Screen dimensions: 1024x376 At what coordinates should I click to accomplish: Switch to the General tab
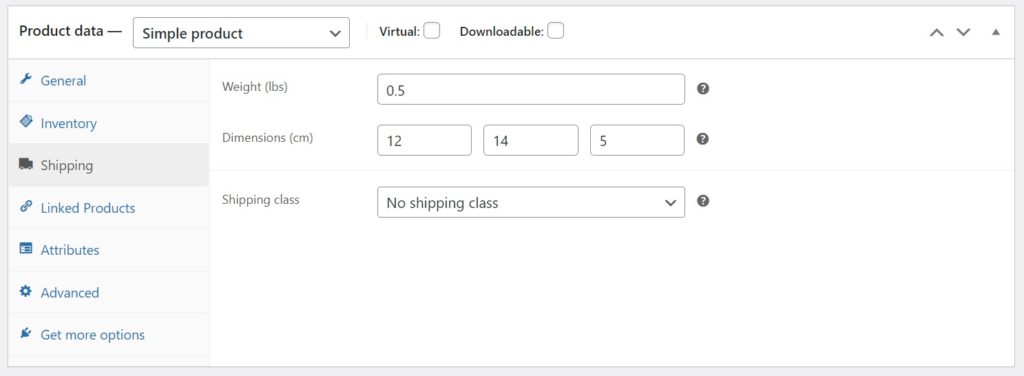coord(108,80)
